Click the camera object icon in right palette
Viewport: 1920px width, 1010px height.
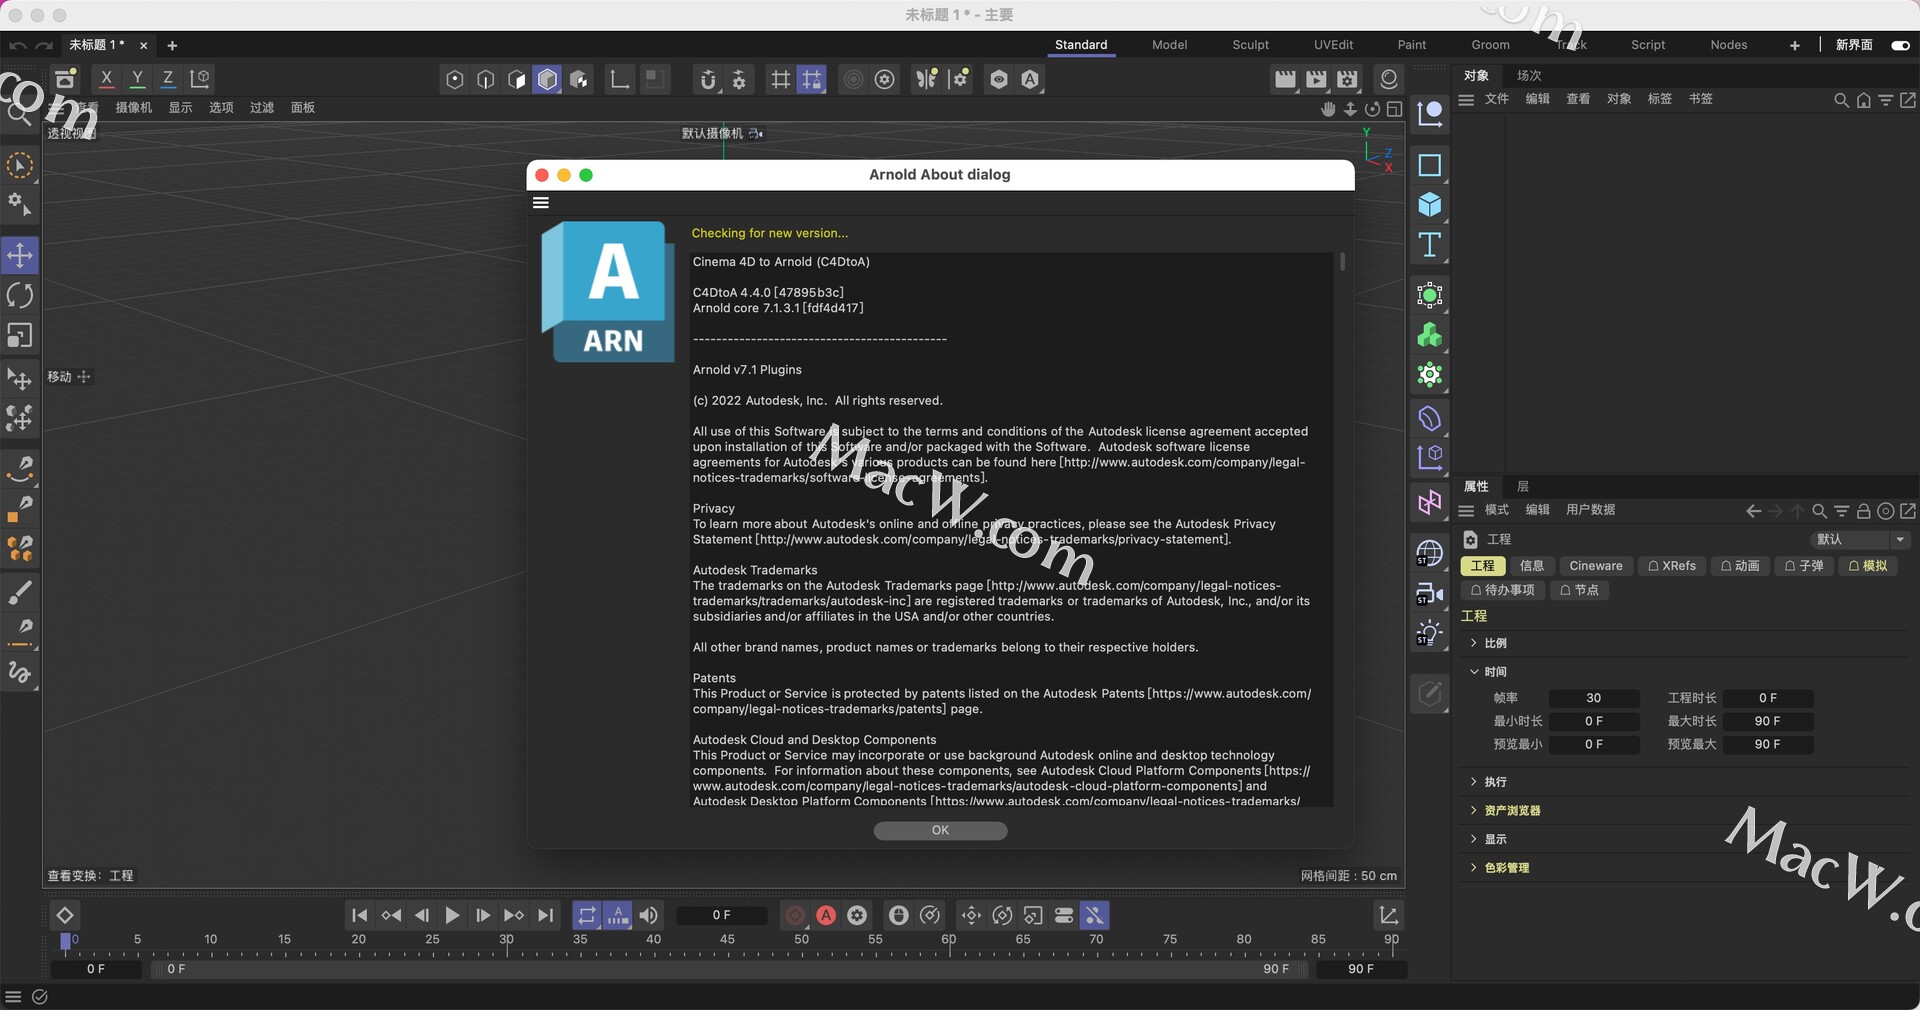pos(1430,594)
